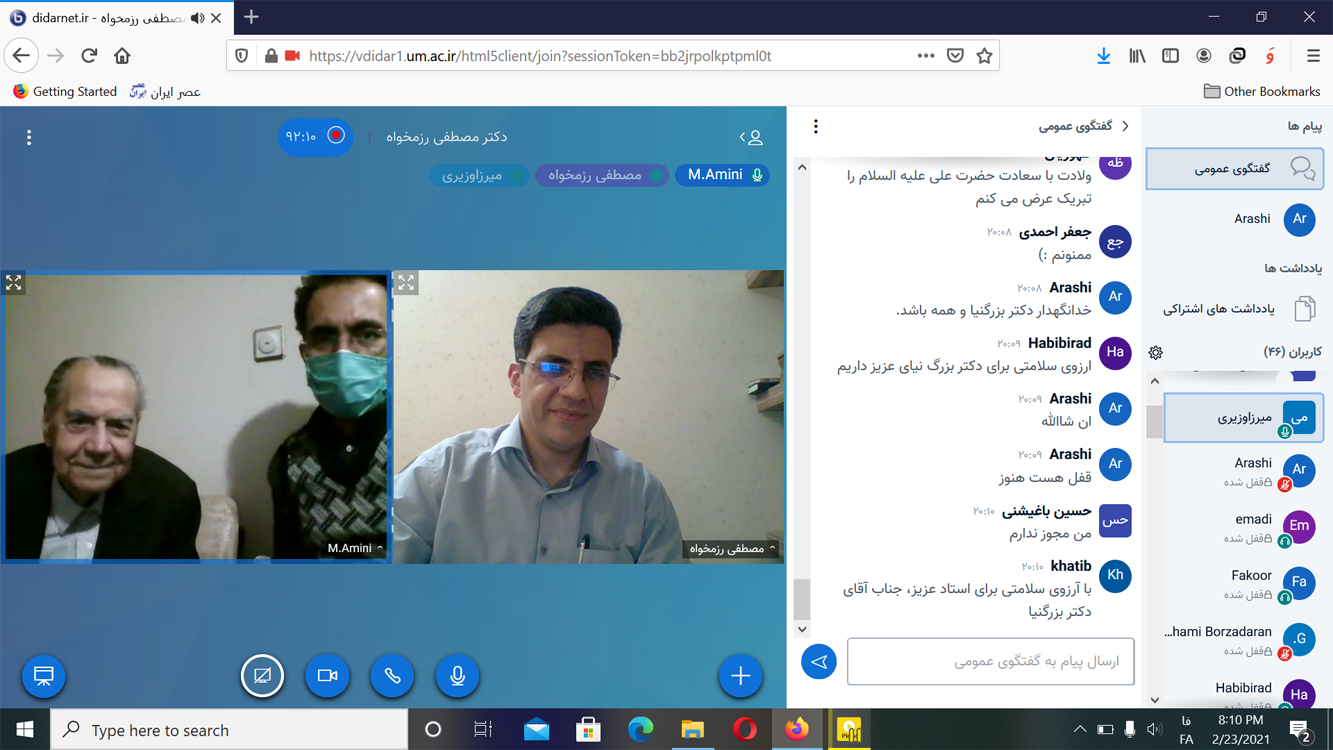Image resolution: width=1333 pixels, height=750 pixels.
Task: Open Firefox from the Windows taskbar
Action: 796,730
